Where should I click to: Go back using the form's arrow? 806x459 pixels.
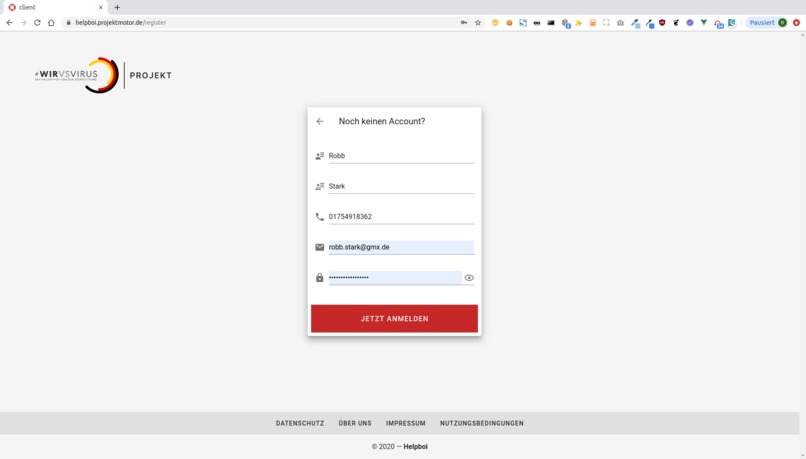click(320, 121)
